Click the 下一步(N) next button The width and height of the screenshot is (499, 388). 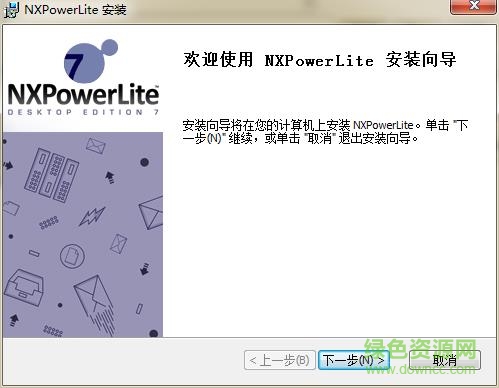point(354,360)
